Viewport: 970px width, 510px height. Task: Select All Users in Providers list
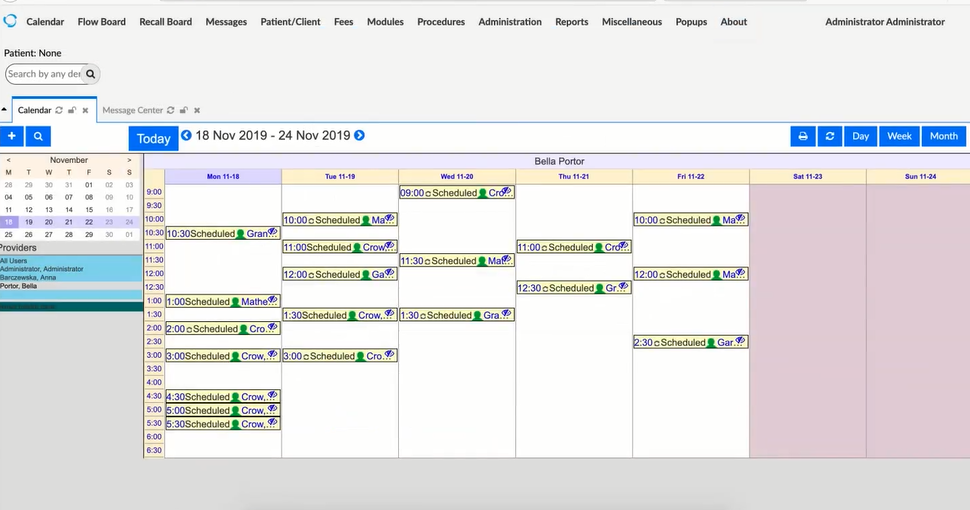click(x=14, y=261)
